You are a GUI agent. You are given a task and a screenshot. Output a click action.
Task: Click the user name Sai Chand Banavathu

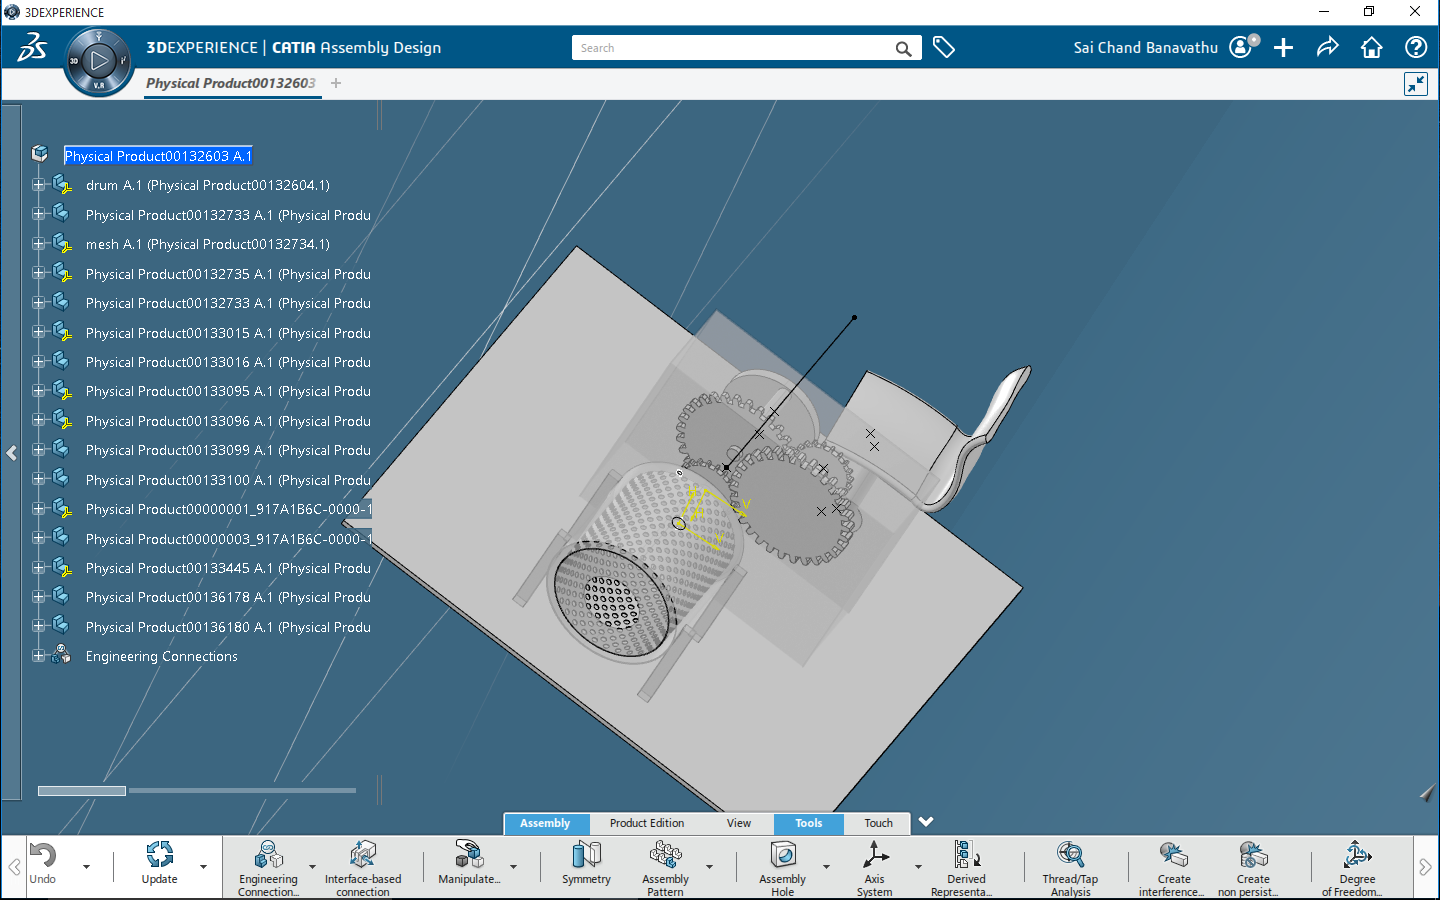tap(1146, 47)
